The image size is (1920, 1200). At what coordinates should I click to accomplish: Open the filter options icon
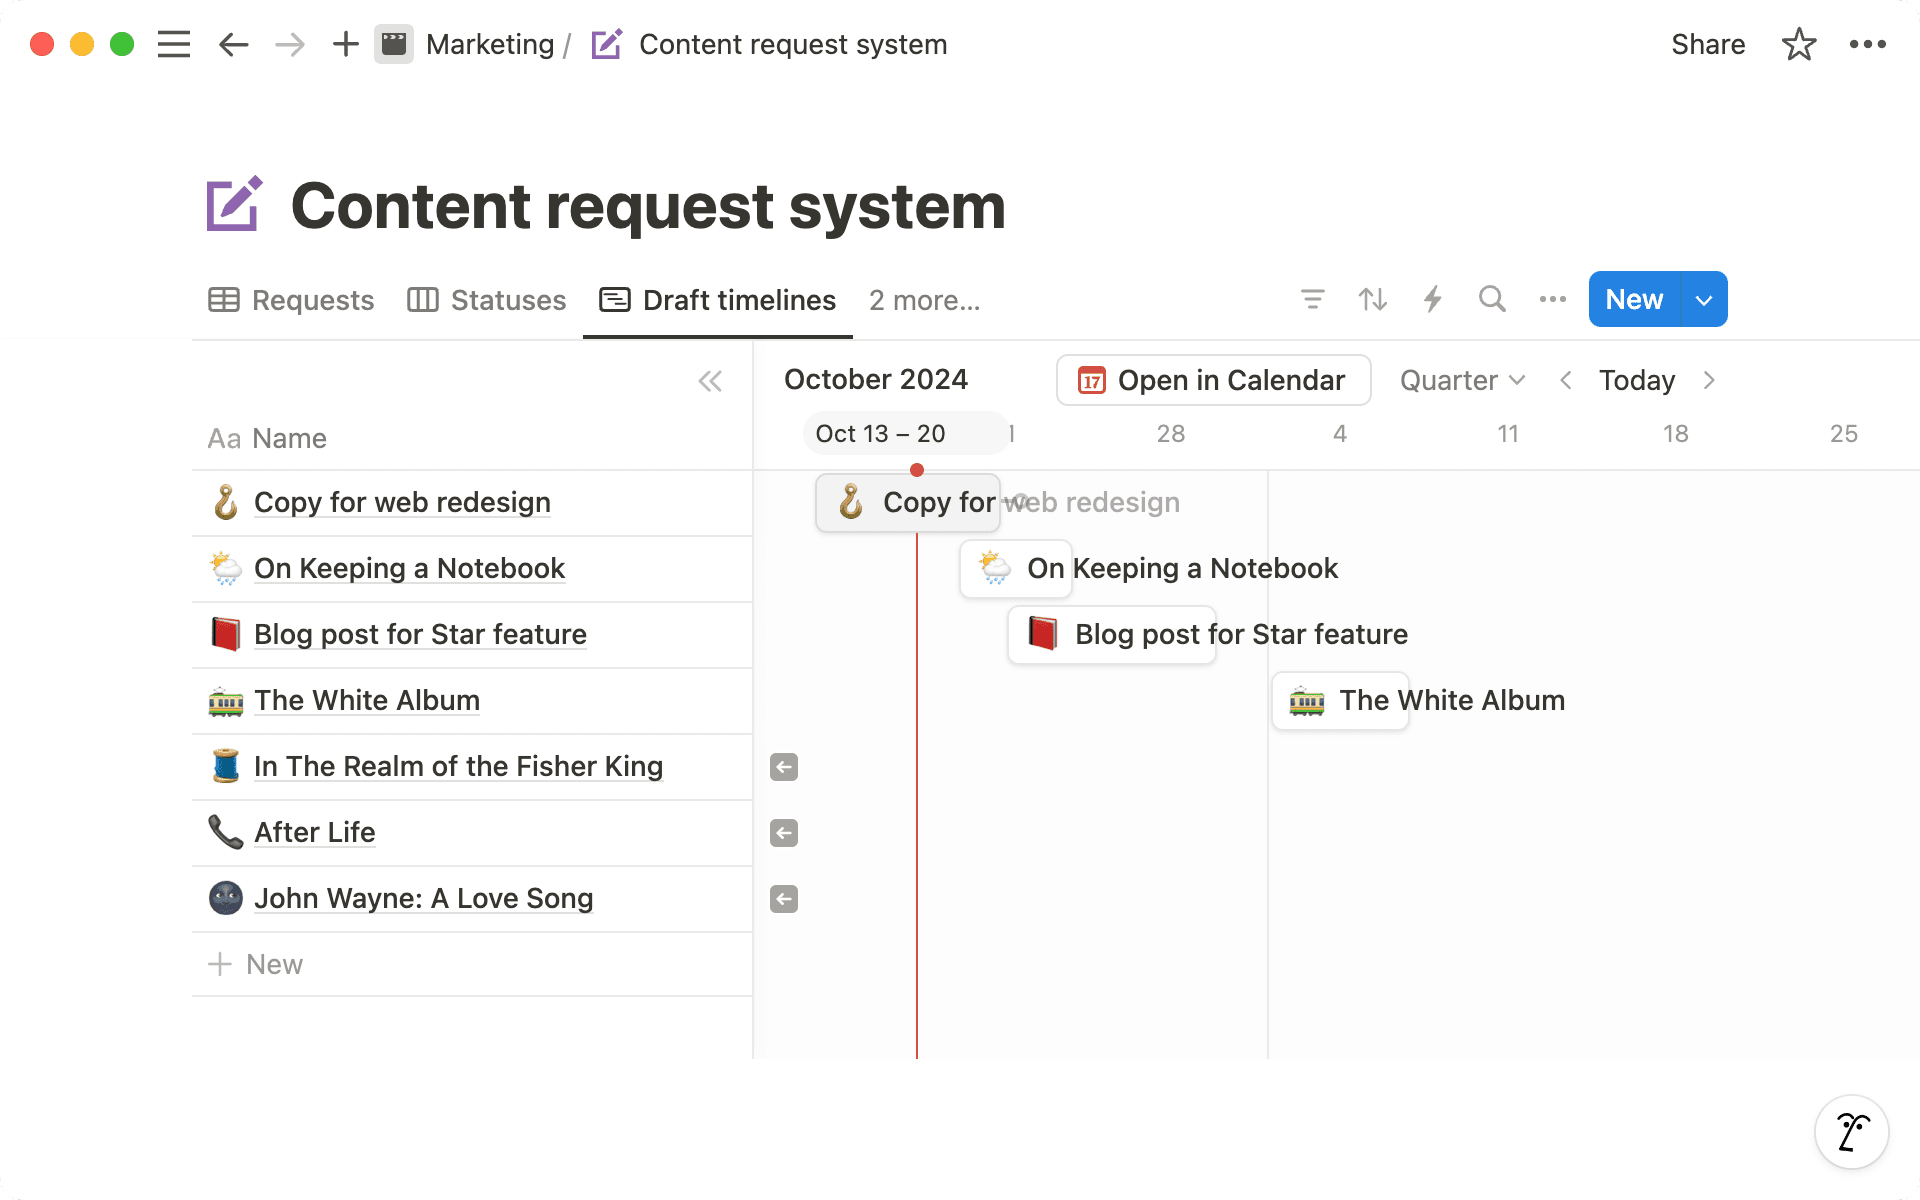click(1312, 299)
